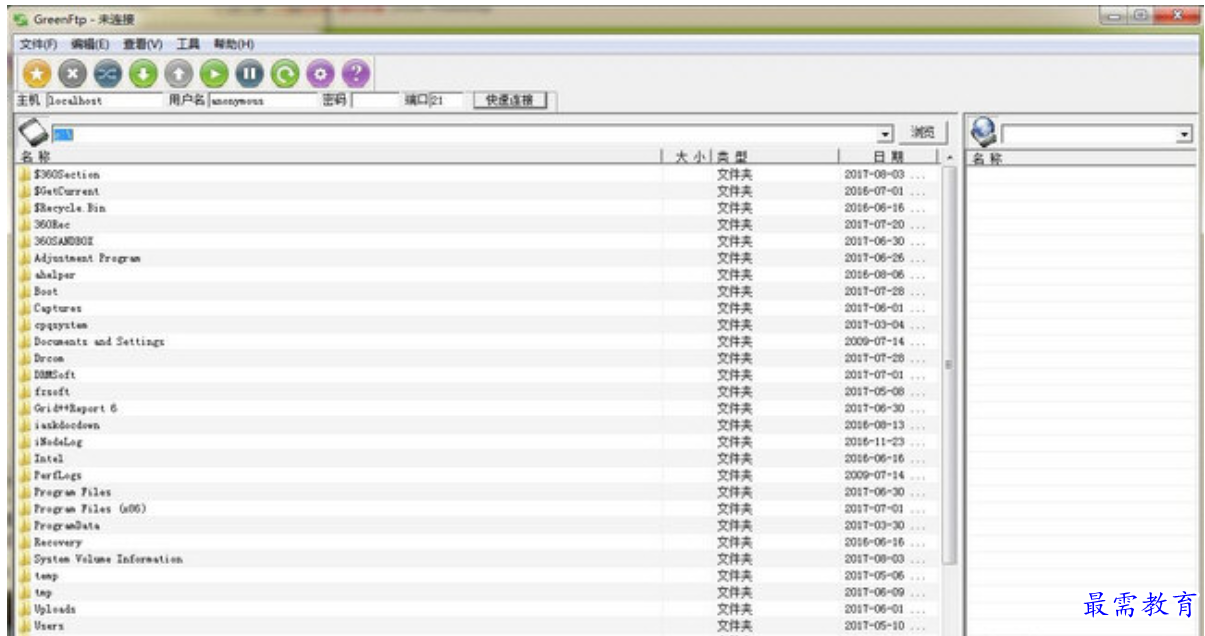Focus the 端口 port field showing 21

pyautogui.click(x=446, y=100)
